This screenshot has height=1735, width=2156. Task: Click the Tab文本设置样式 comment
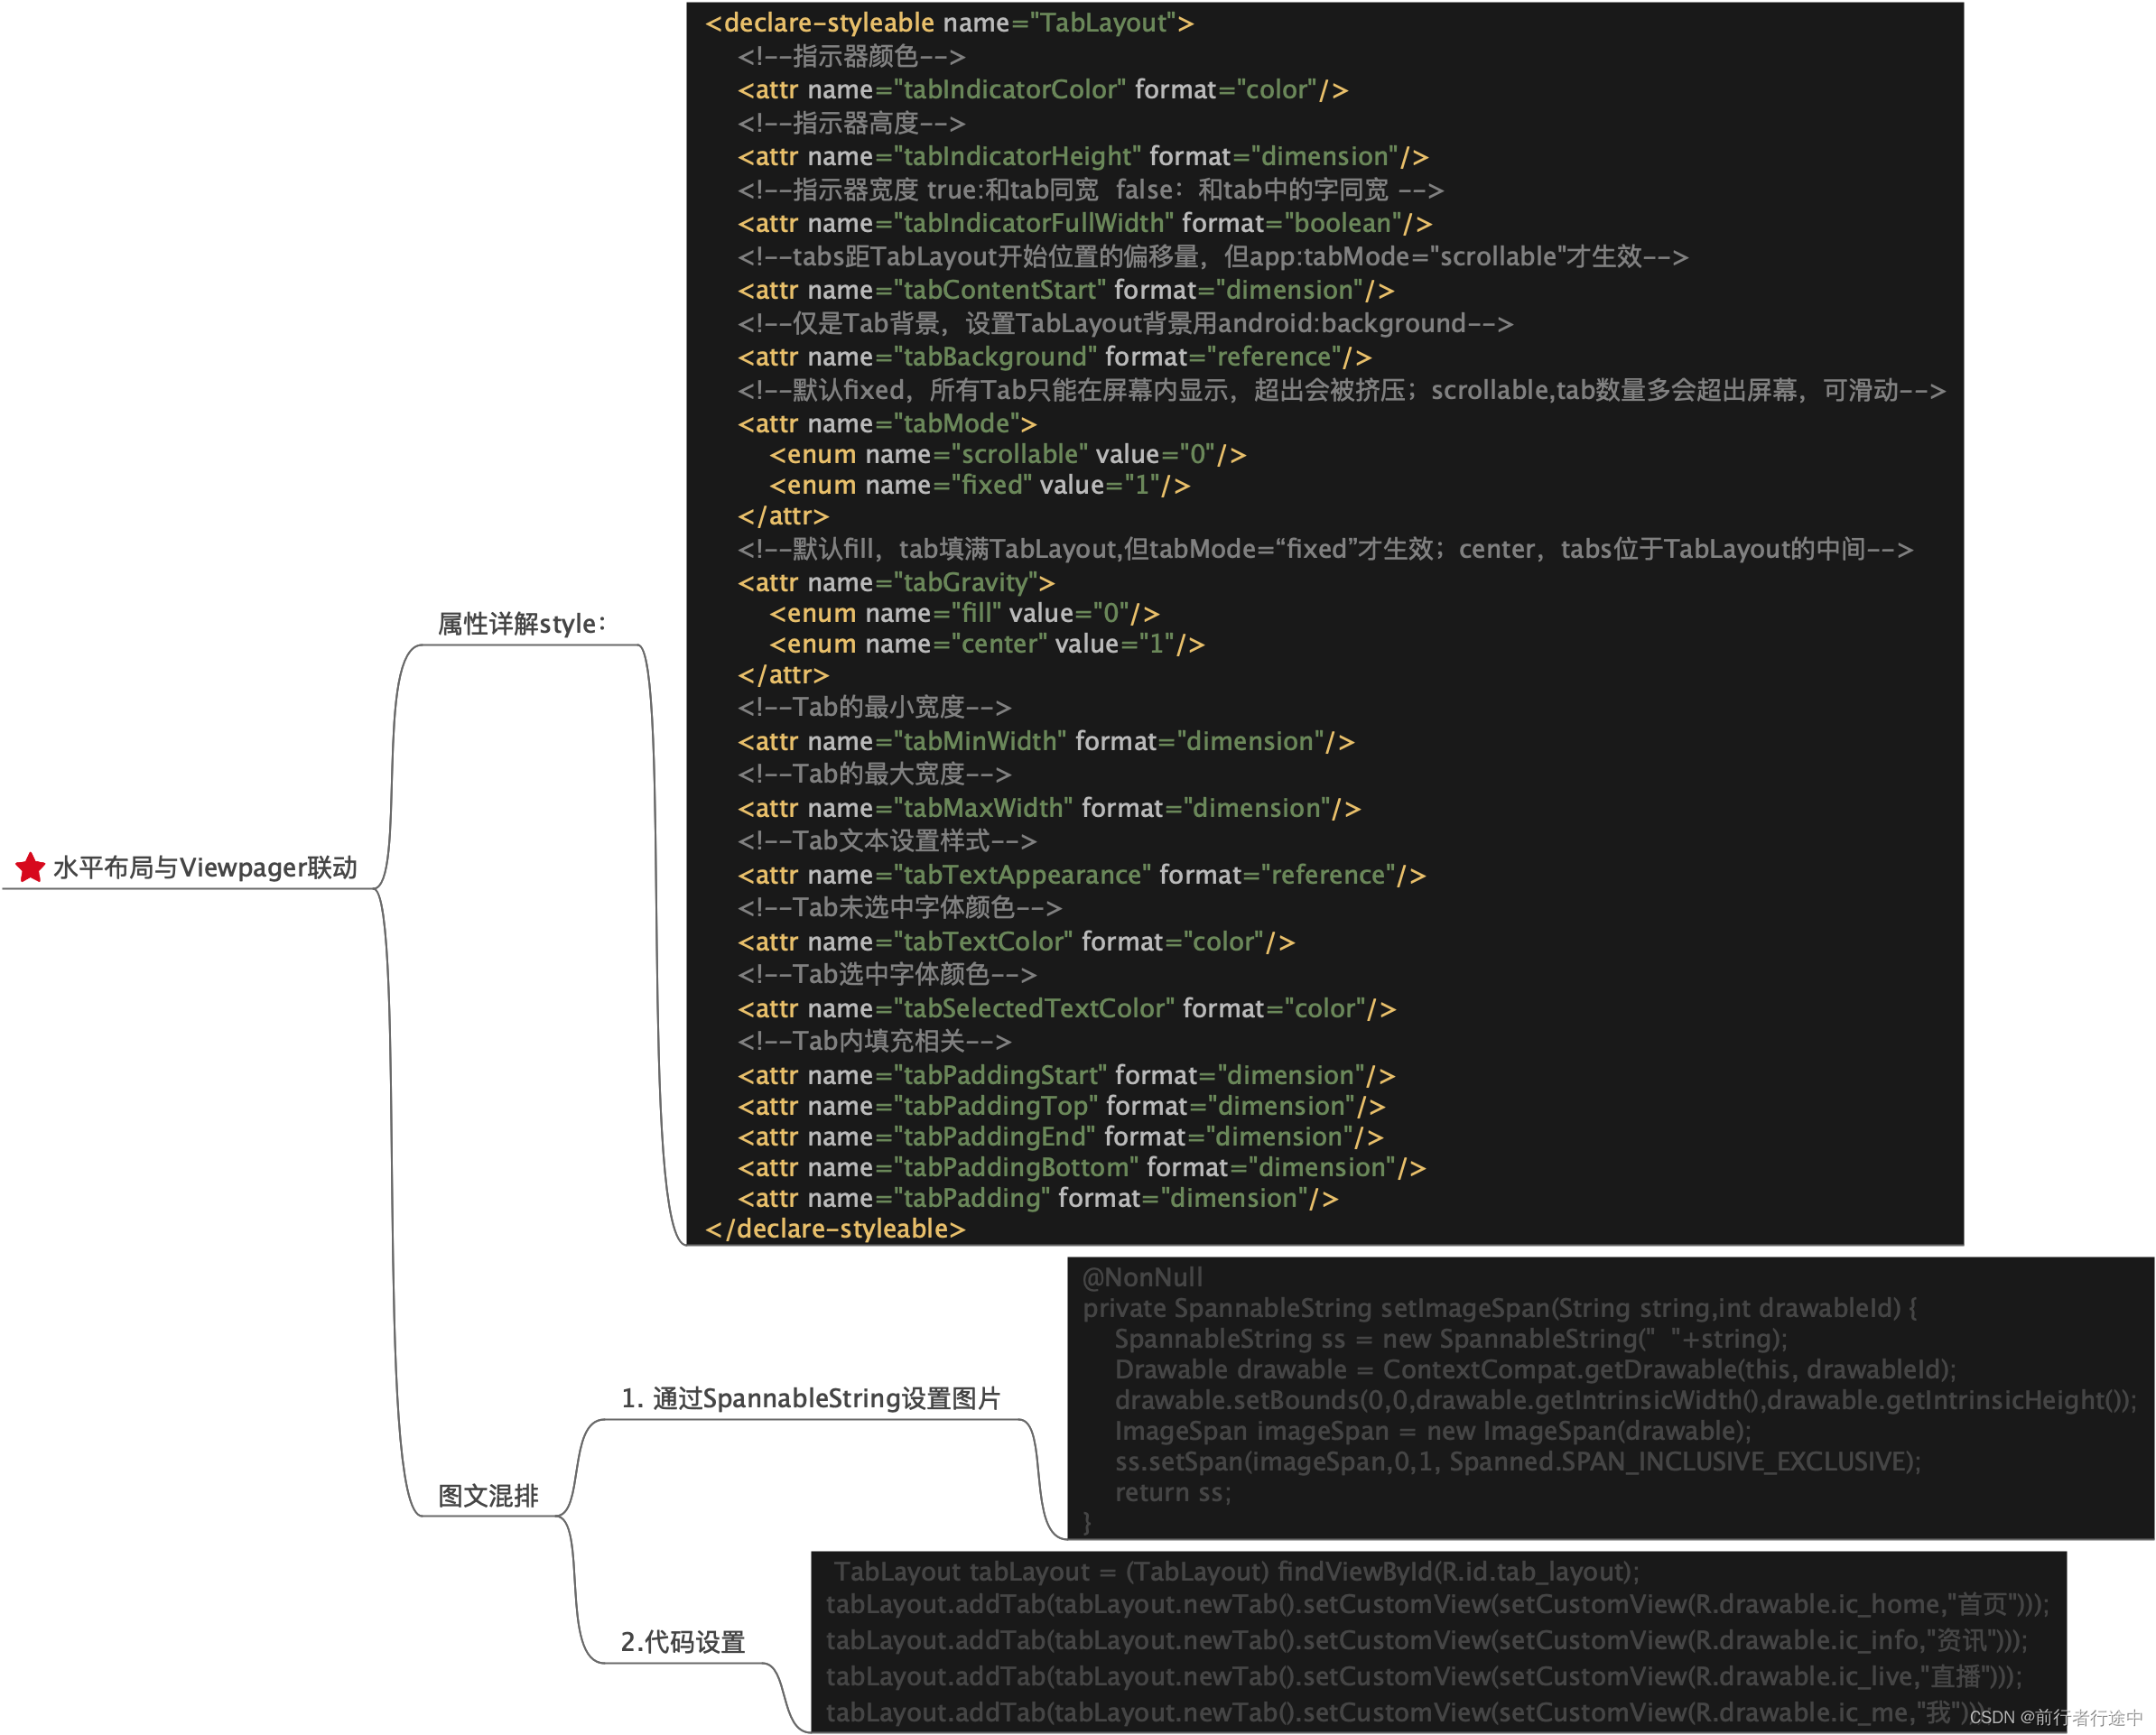(x=887, y=842)
